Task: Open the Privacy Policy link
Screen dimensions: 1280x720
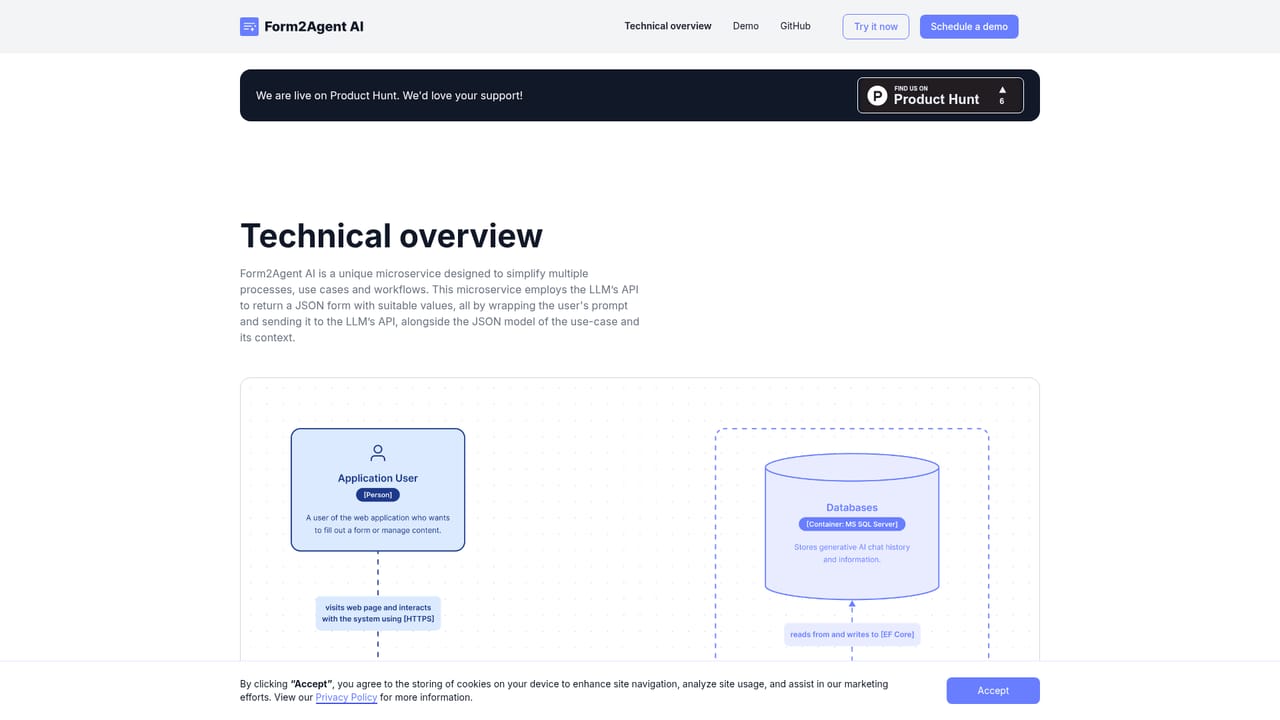Action: pos(346,697)
